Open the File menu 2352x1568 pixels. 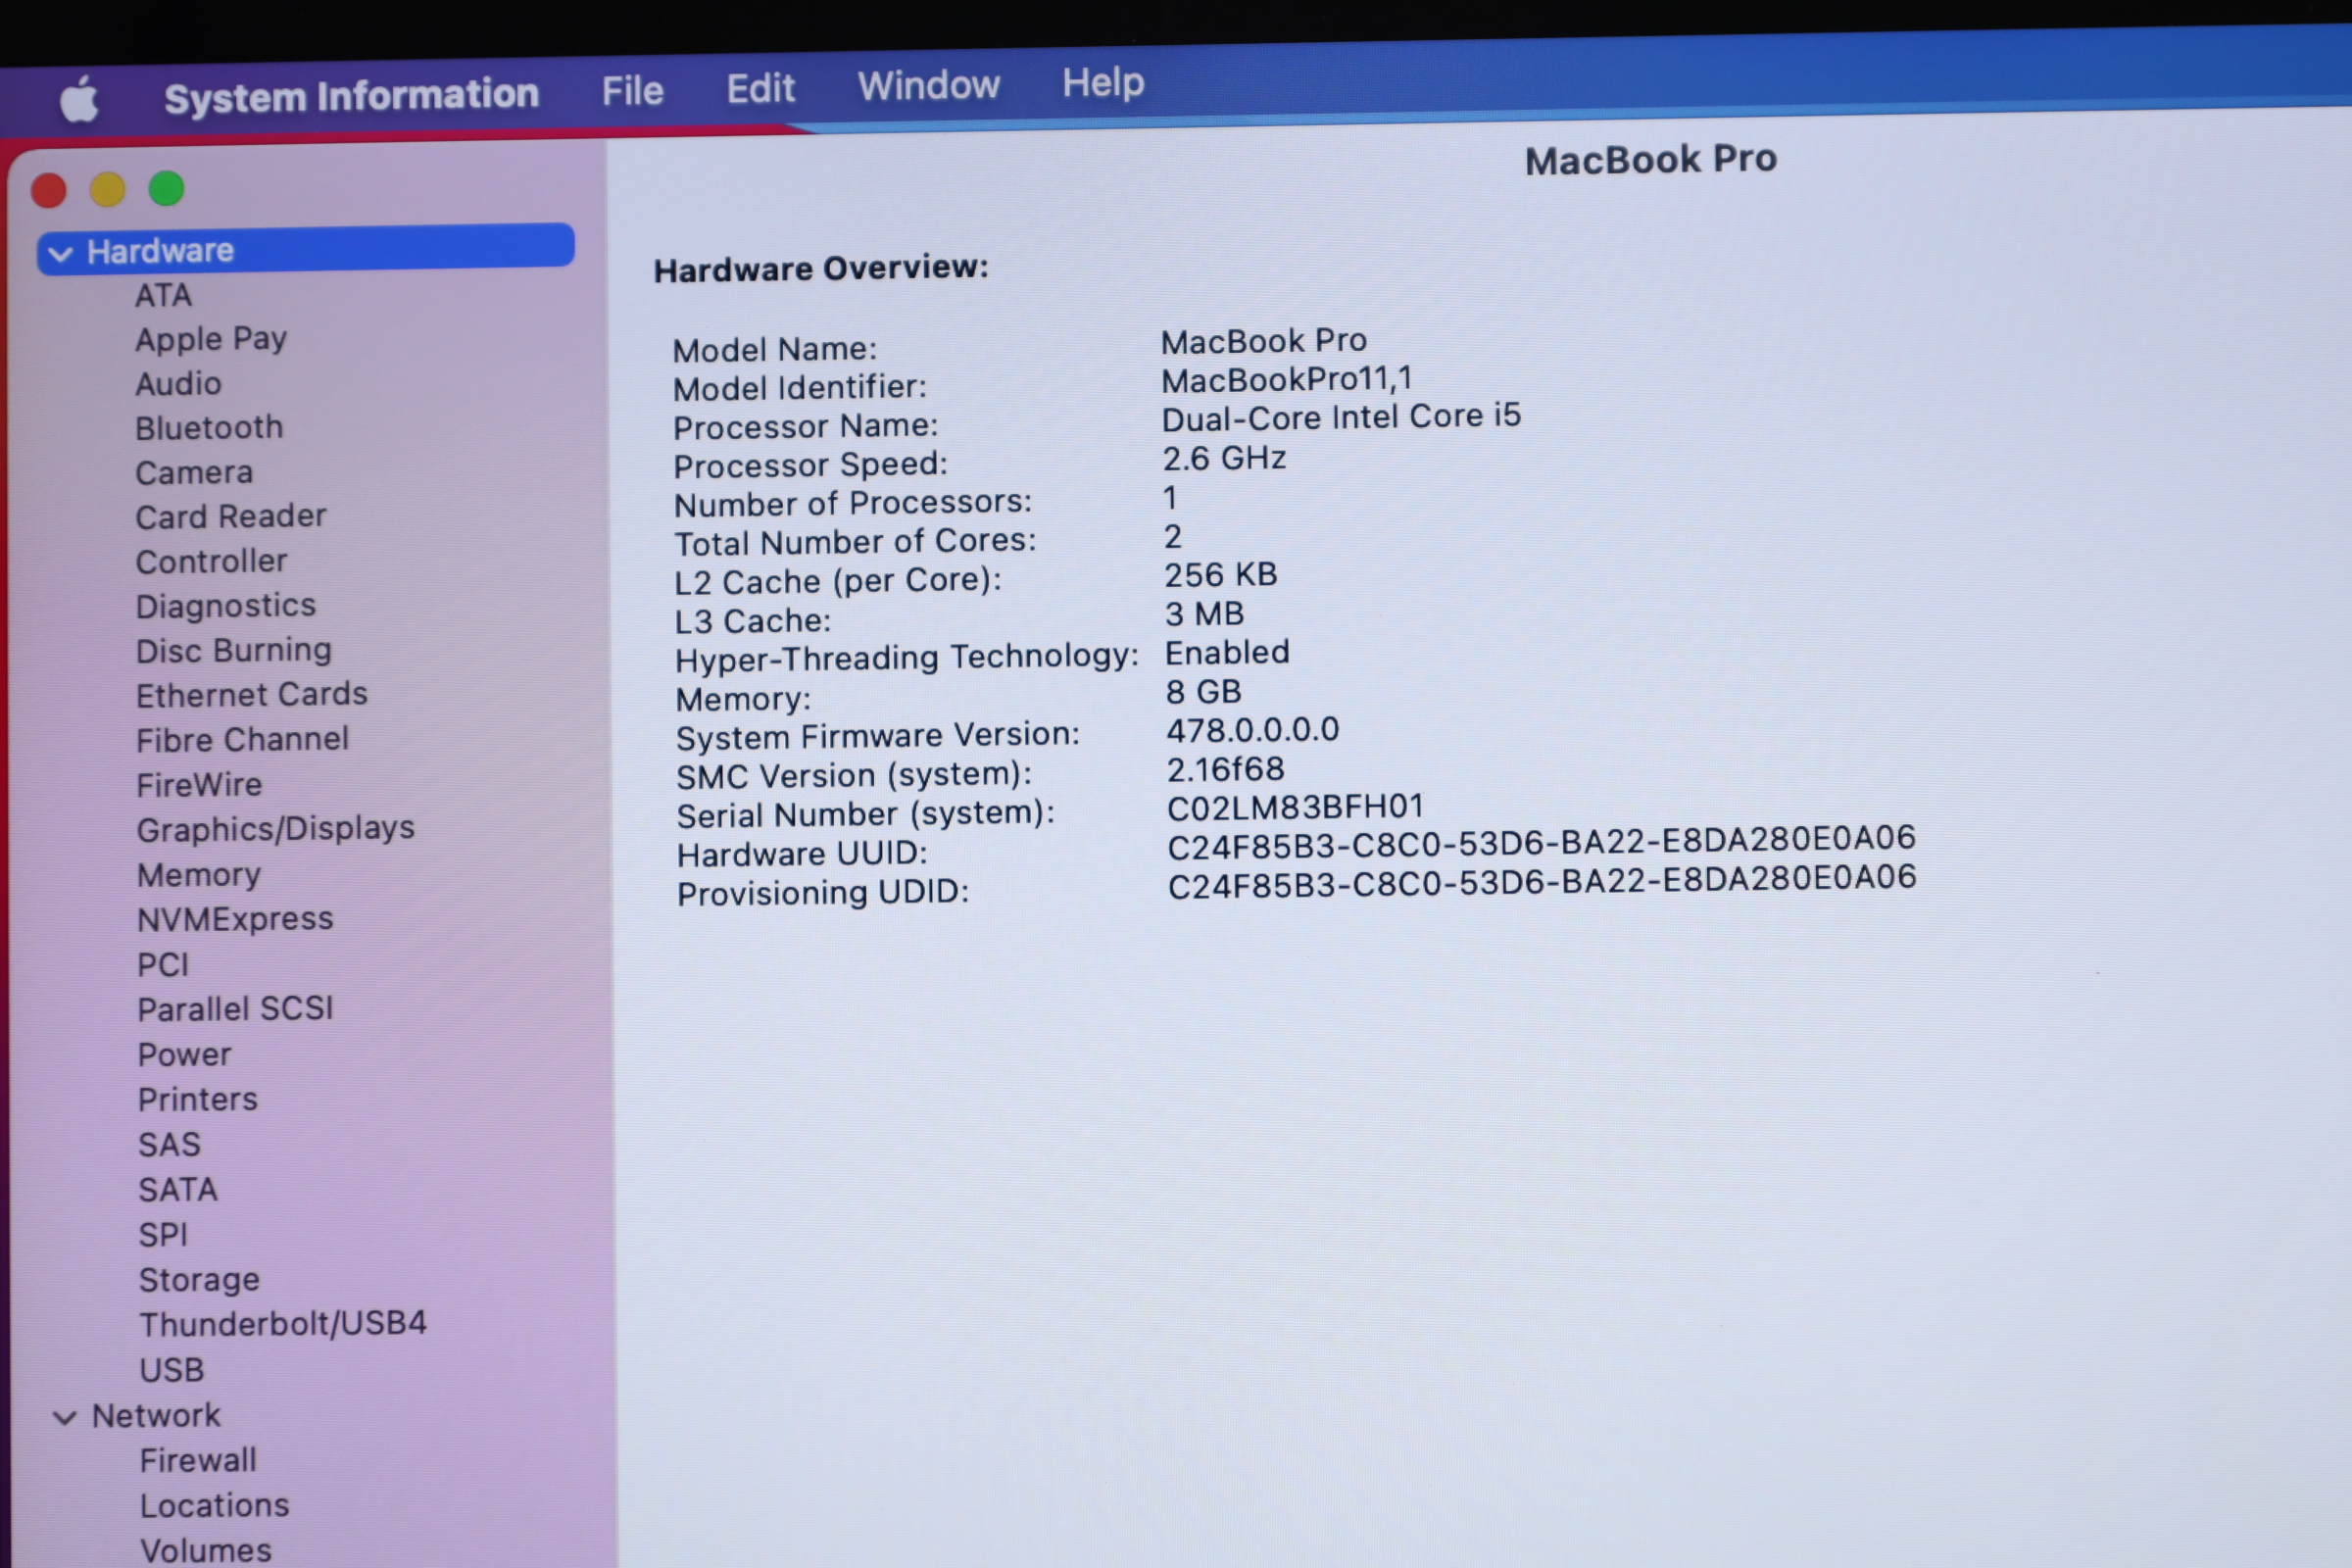(x=632, y=92)
